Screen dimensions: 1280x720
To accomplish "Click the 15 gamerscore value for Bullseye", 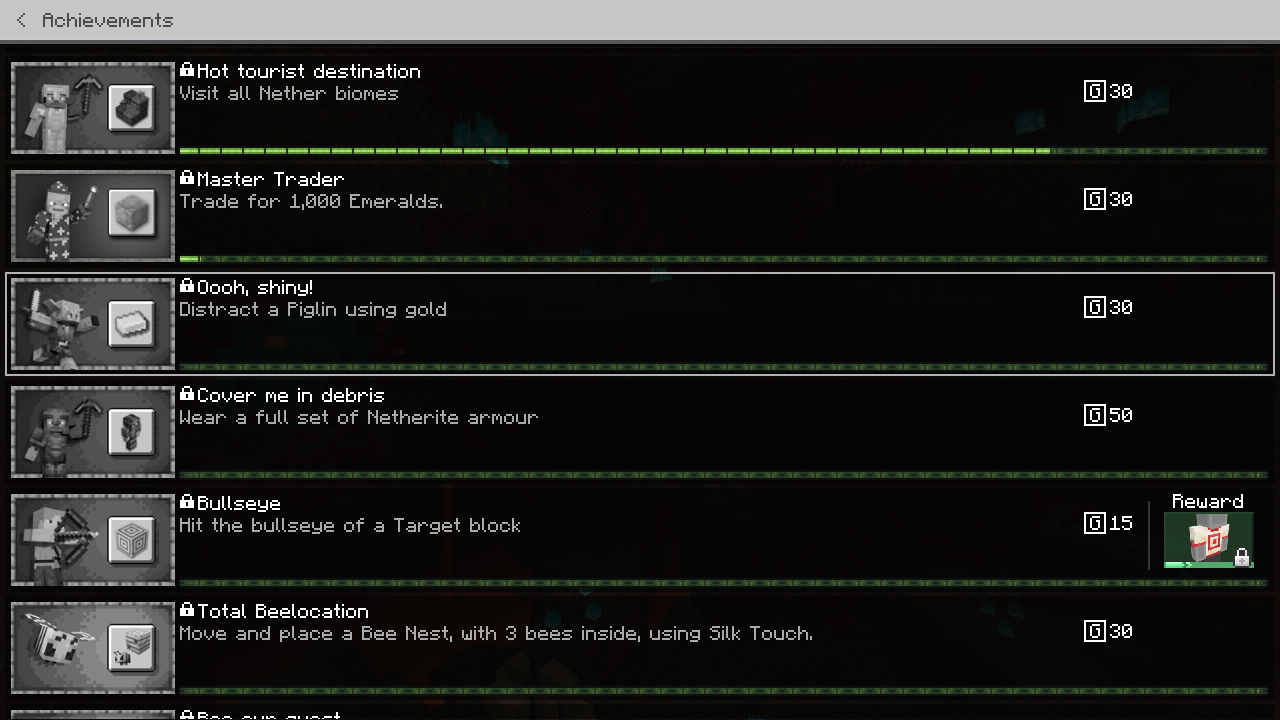I will point(1121,523).
